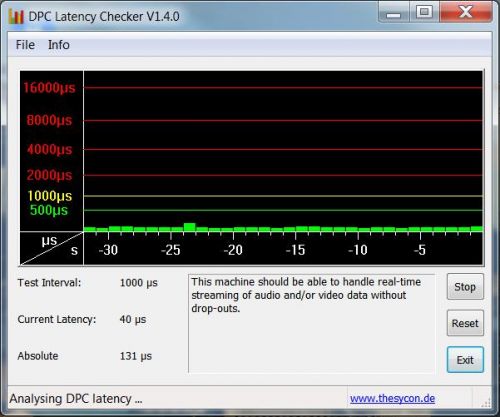This screenshot has height=417, width=500.
Task: Click the Current Latency label
Action: click(x=57, y=319)
